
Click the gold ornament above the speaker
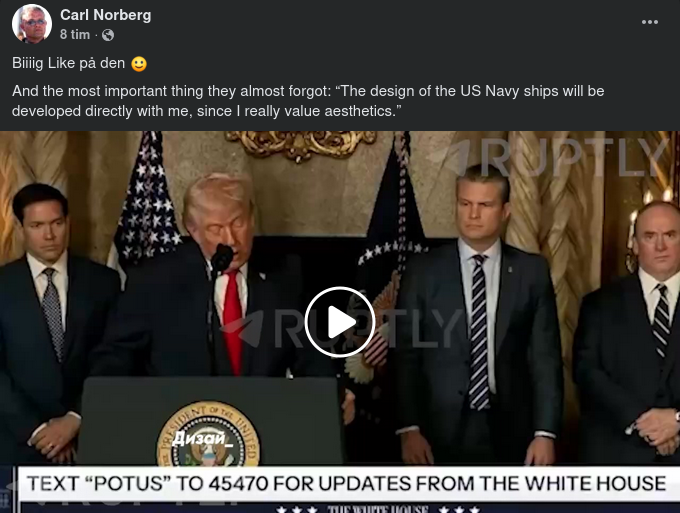[x=300, y=145]
